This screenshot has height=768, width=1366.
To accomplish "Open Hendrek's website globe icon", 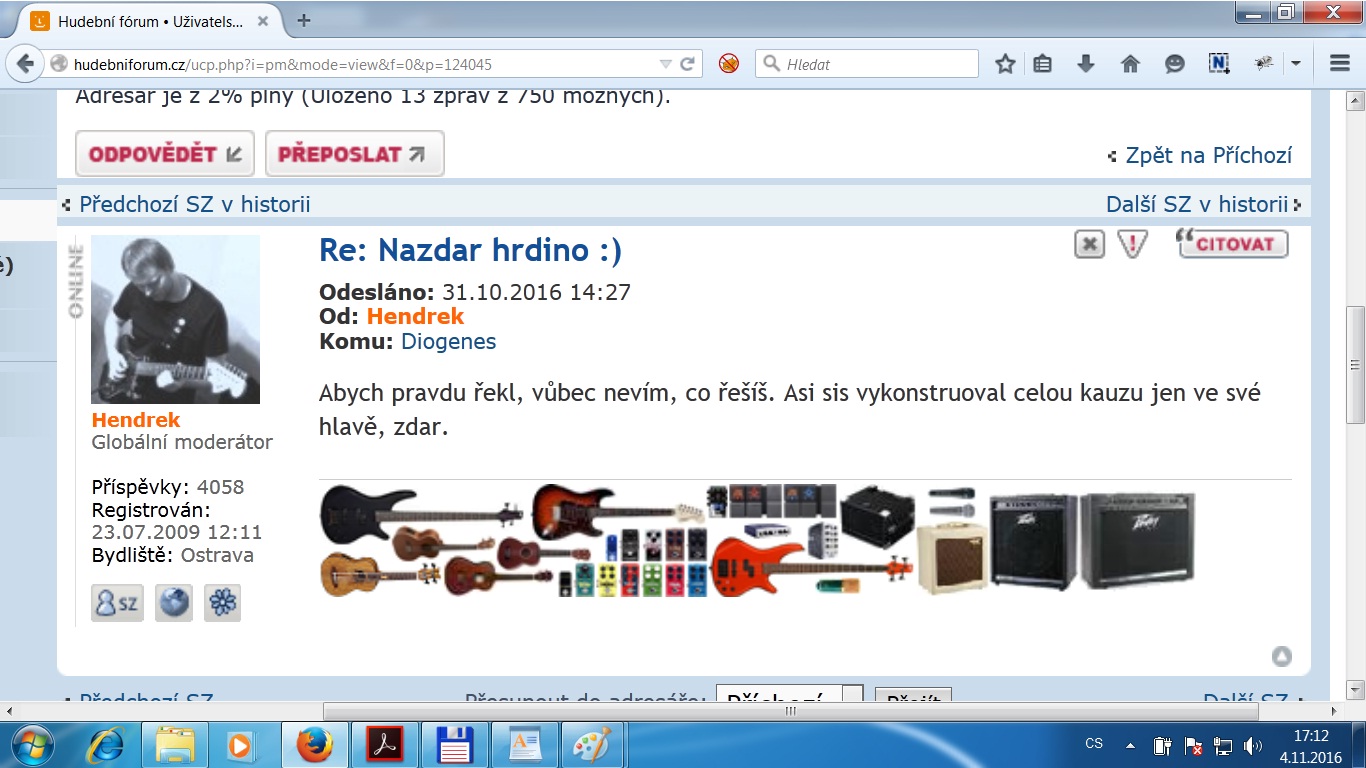I will coord(174,603).
